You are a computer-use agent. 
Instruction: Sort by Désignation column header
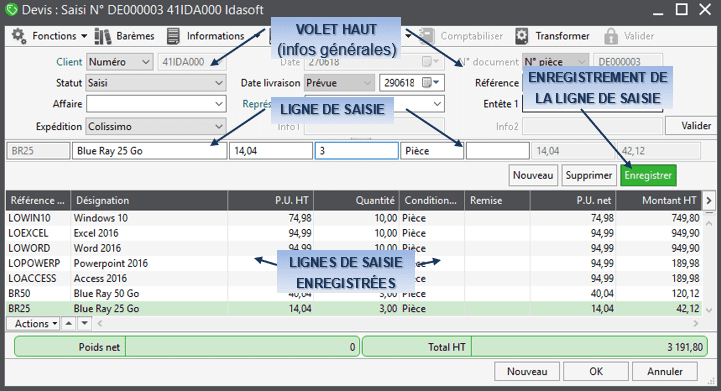[x=149, y=200]
